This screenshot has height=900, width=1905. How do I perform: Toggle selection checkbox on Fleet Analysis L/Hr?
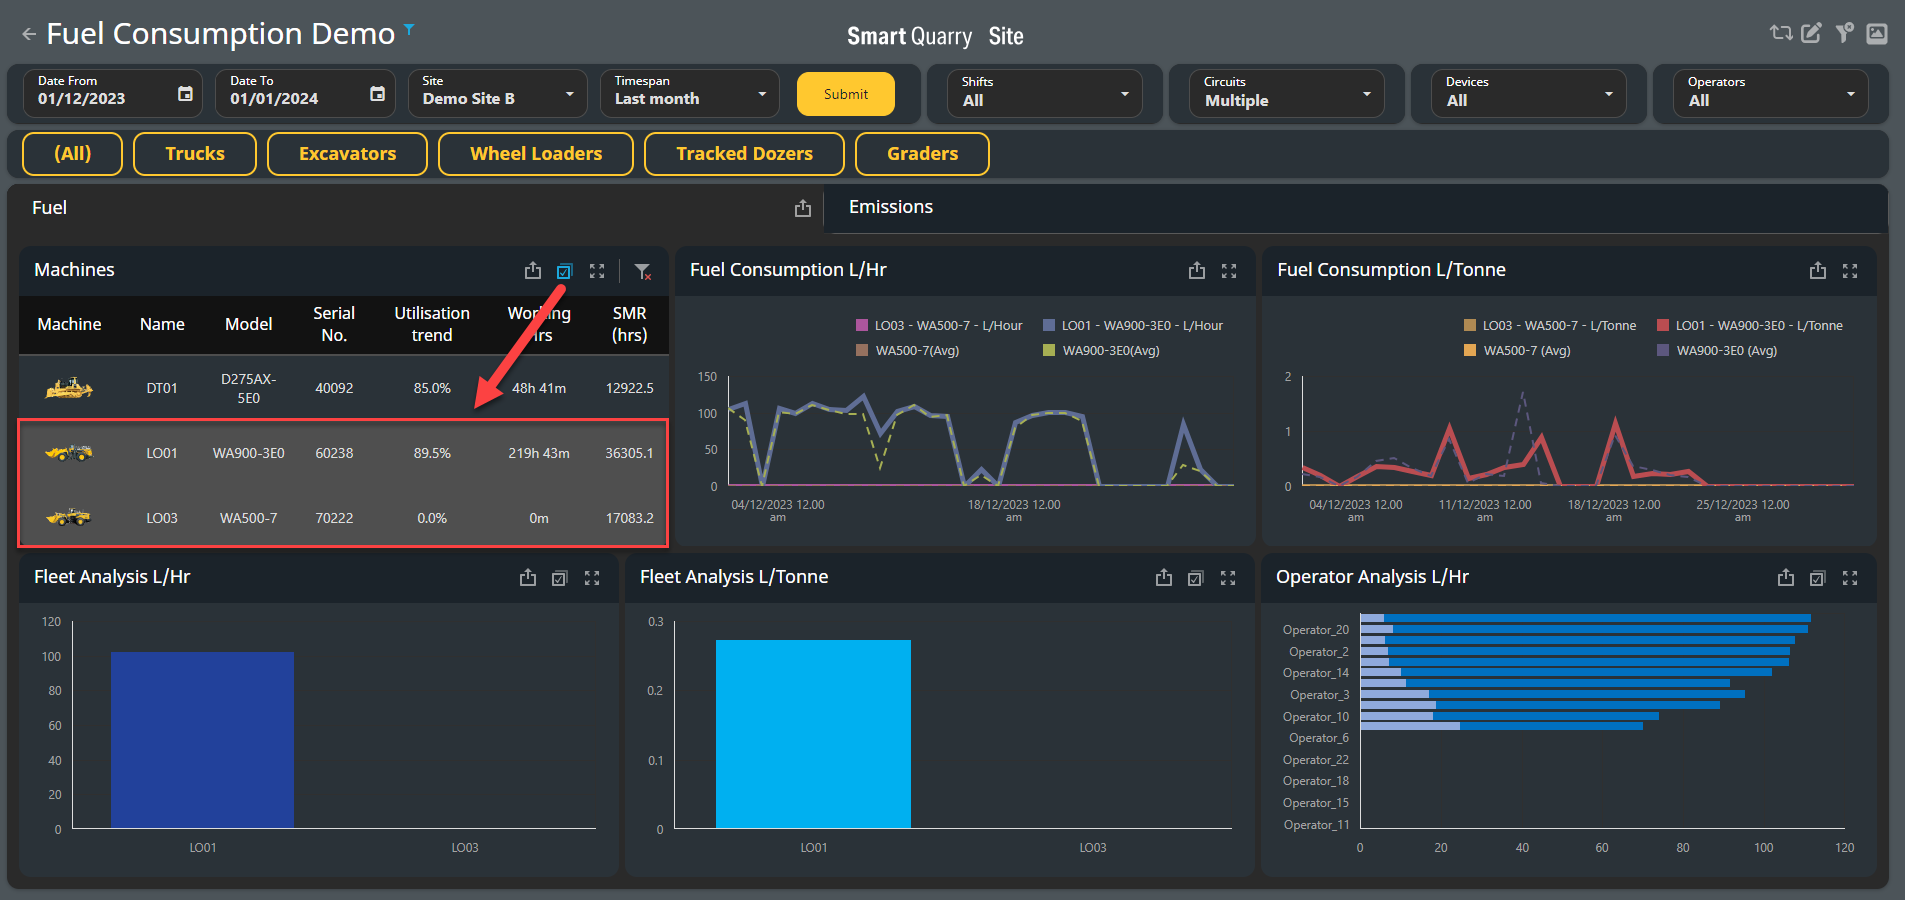[560, 578]
